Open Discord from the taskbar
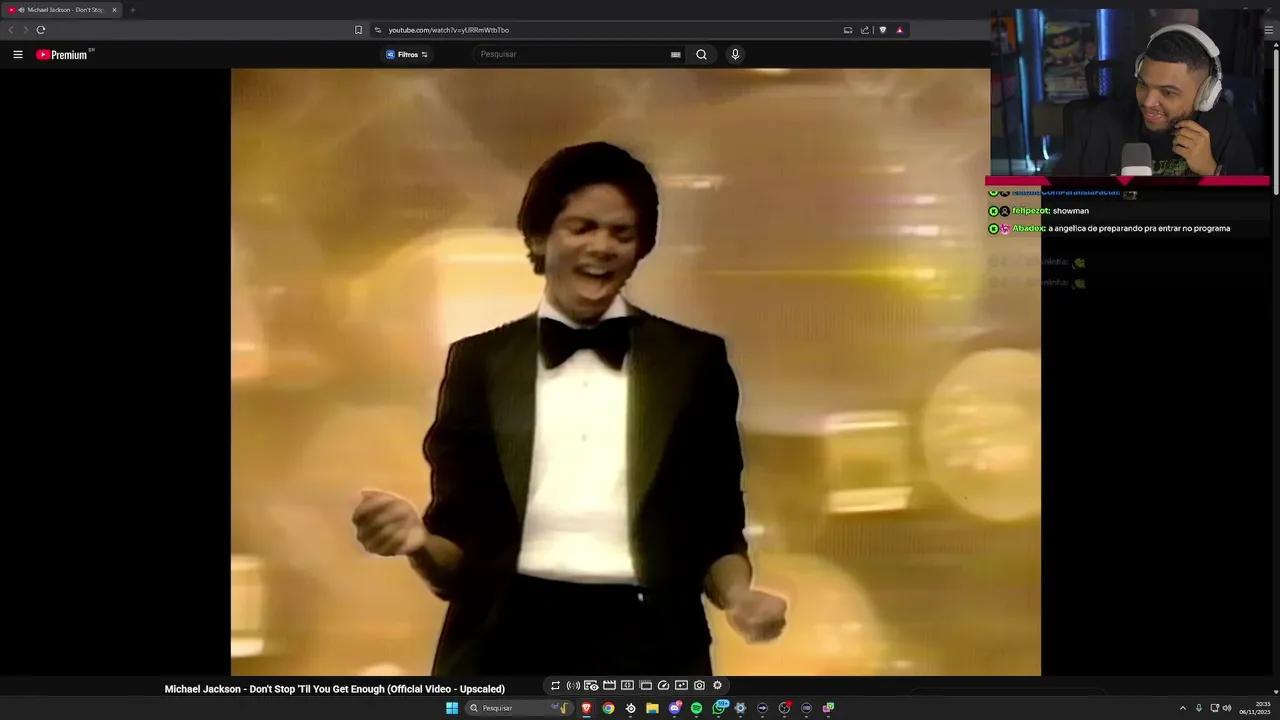The image size is (1280, 720). (676, 708)
